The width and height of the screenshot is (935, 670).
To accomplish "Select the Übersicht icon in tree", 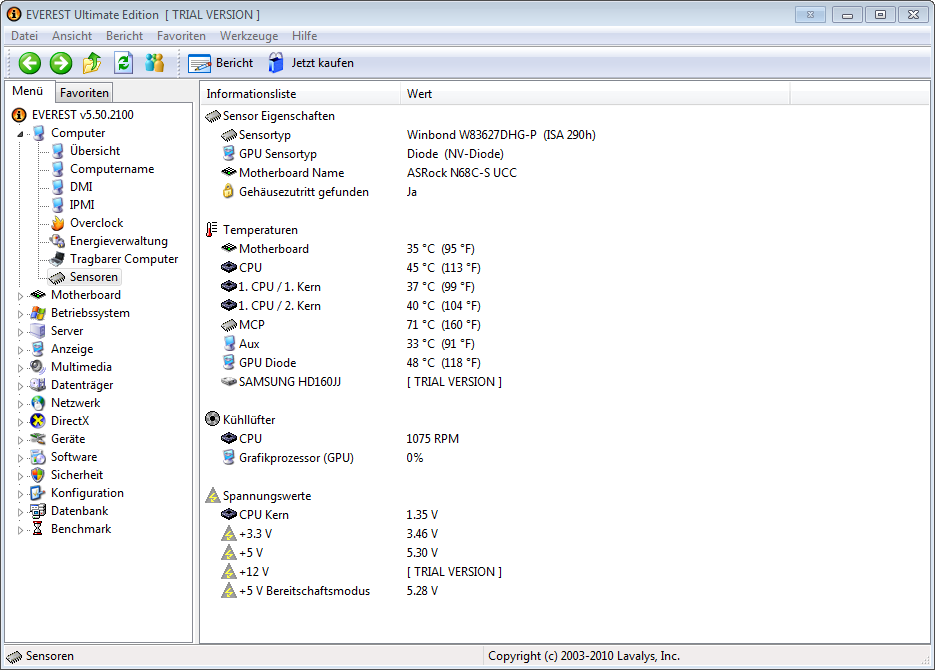I will (57, 151).
